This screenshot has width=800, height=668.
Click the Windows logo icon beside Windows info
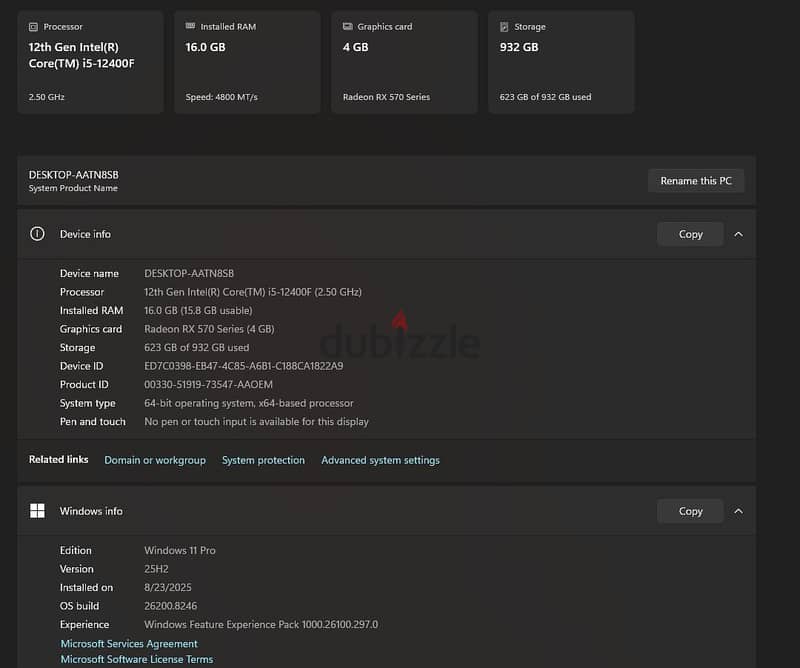37,511
